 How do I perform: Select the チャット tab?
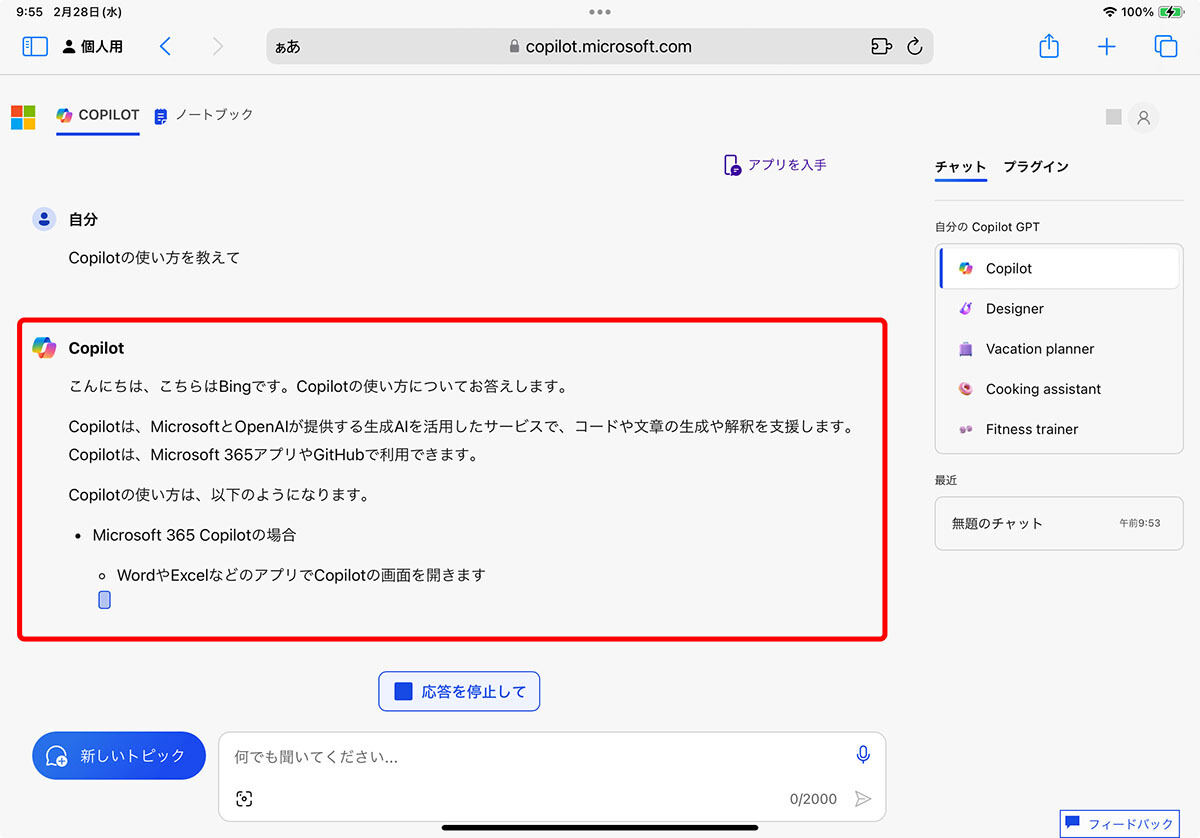961,167
